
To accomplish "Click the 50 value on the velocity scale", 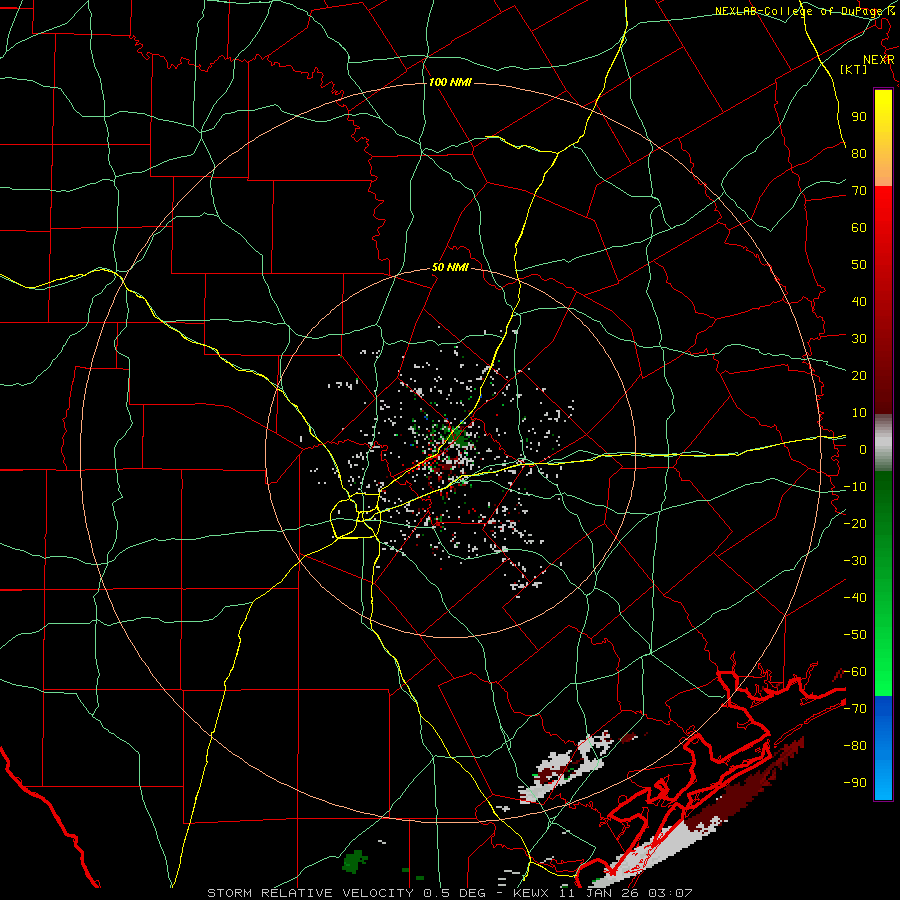I will pyautogui.click(x=859, y=265).
